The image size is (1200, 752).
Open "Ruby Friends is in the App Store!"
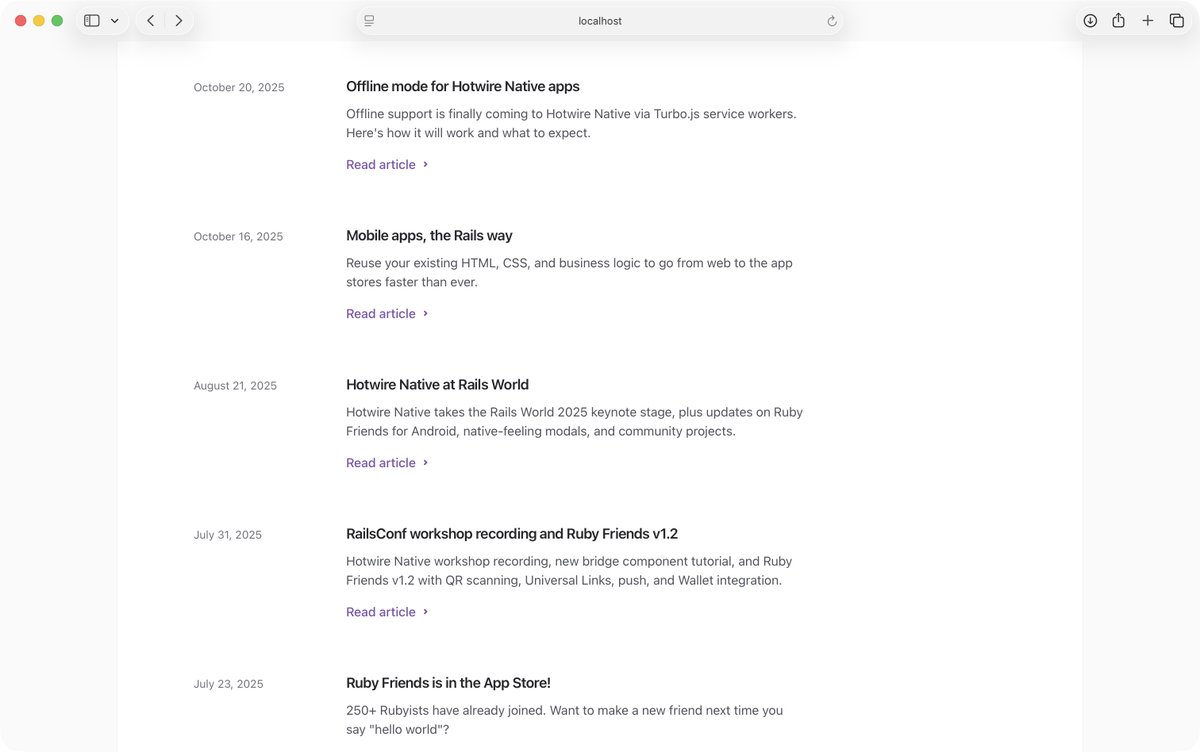point(448,682)
